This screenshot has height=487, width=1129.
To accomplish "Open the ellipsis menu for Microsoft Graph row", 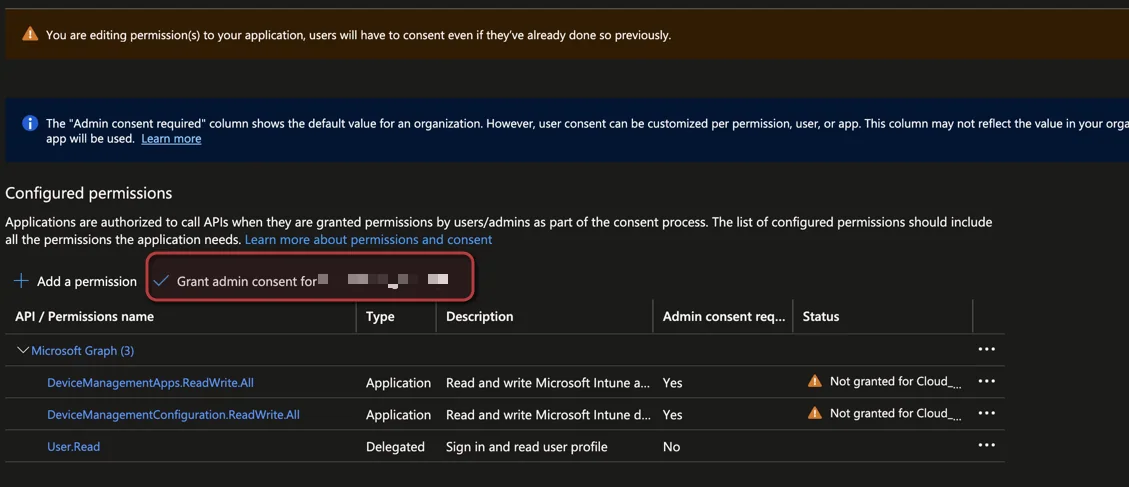I will pos(986,349).
